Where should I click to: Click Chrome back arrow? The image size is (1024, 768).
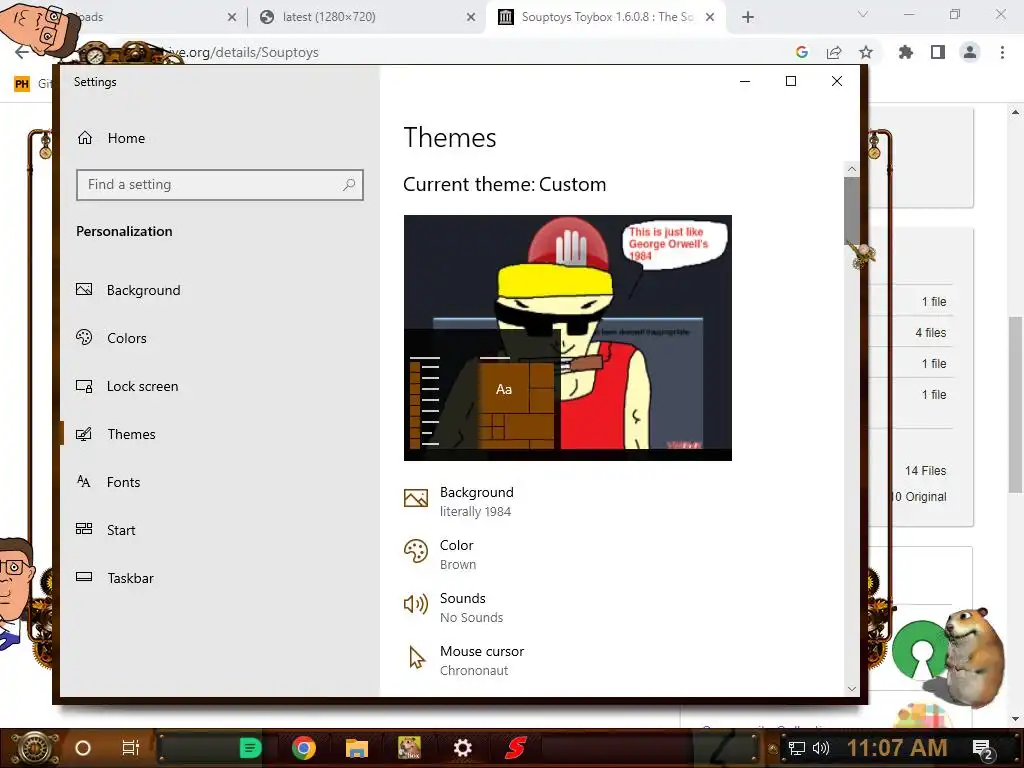pyautogui.click(x=22, y=52)
